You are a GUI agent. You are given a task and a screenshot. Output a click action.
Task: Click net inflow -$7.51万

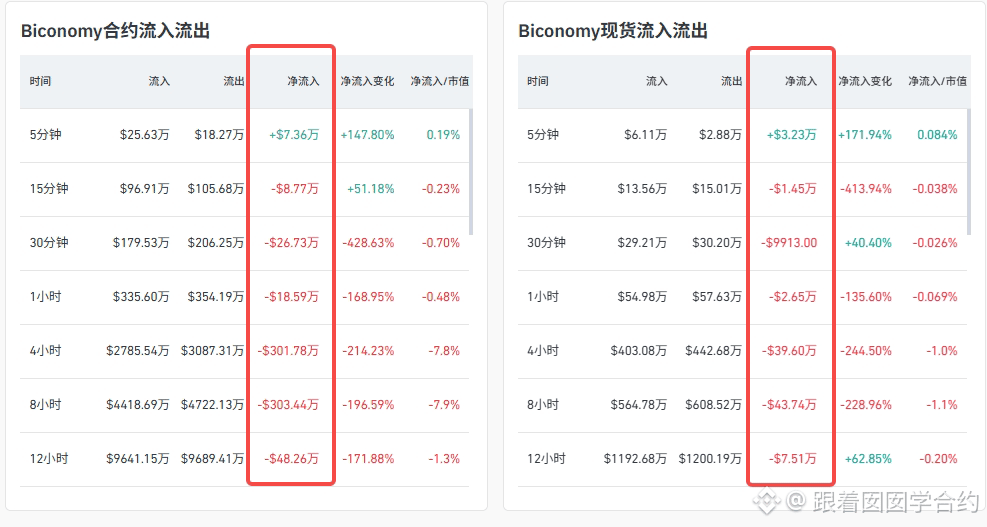pyautogui.click(x=792, y=459)
